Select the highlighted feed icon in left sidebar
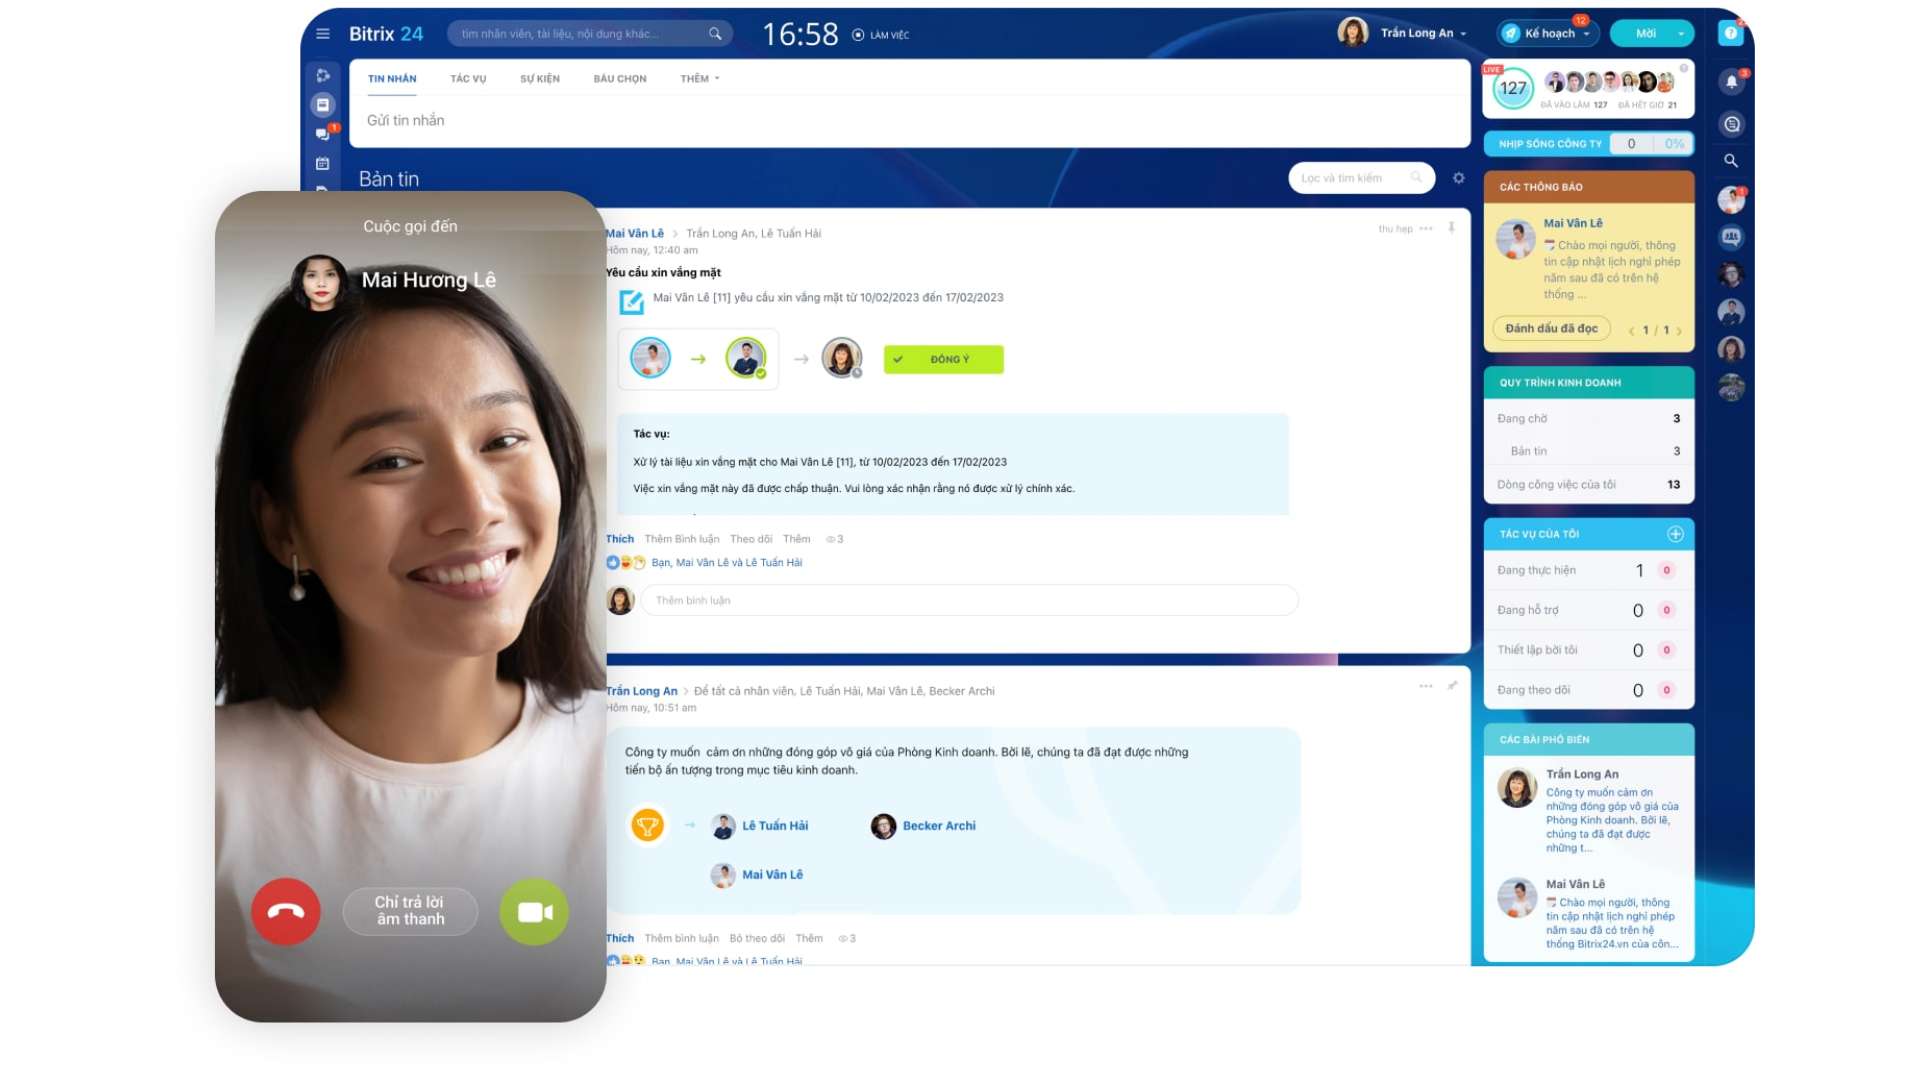 (x=322, y=104)
